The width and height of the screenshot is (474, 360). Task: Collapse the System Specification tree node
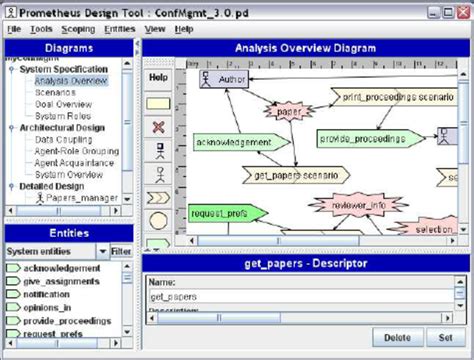click(x=12, y=69)
